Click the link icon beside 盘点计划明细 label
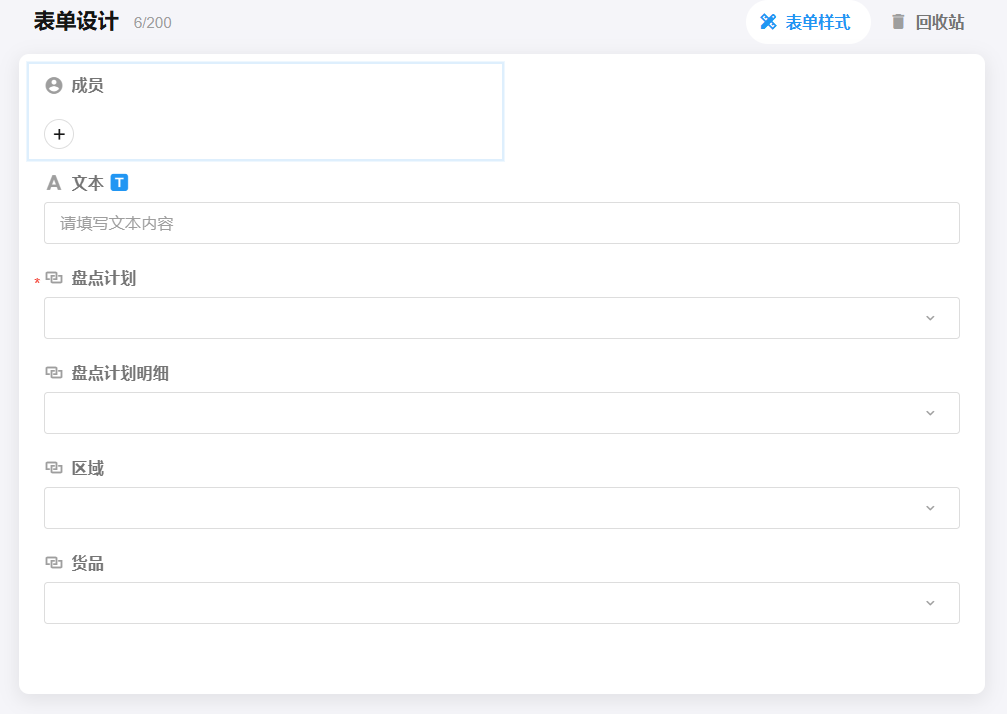The height and width of the screenshot is (714, 1007). [x=54, y=373]
